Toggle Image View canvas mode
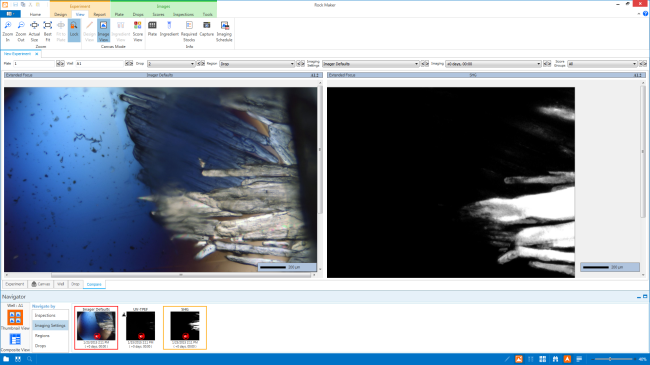Viewport: 650px width, 365px height. pos(103,31)
